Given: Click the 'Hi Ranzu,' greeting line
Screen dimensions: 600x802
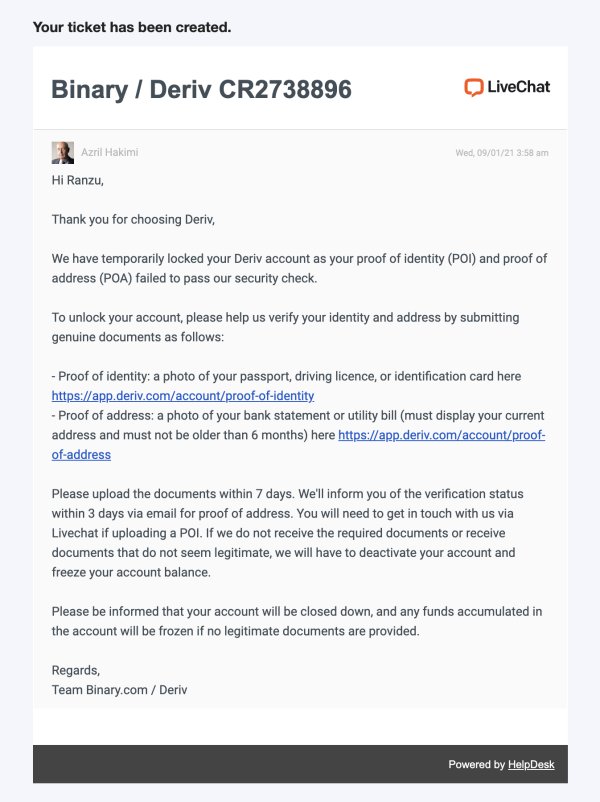Looking at the screenshot, I should (78, 180).
